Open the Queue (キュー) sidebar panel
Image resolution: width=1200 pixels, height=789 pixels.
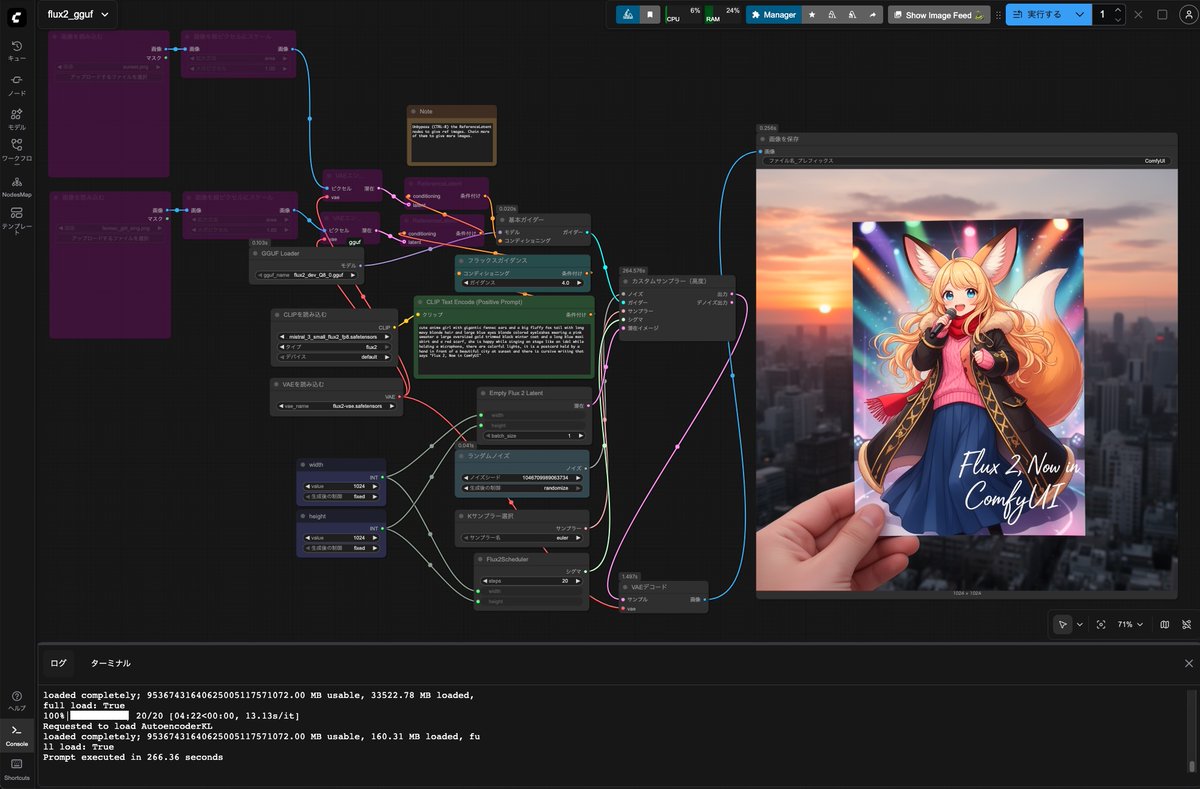pyautogui.click(x=17, y=51)
